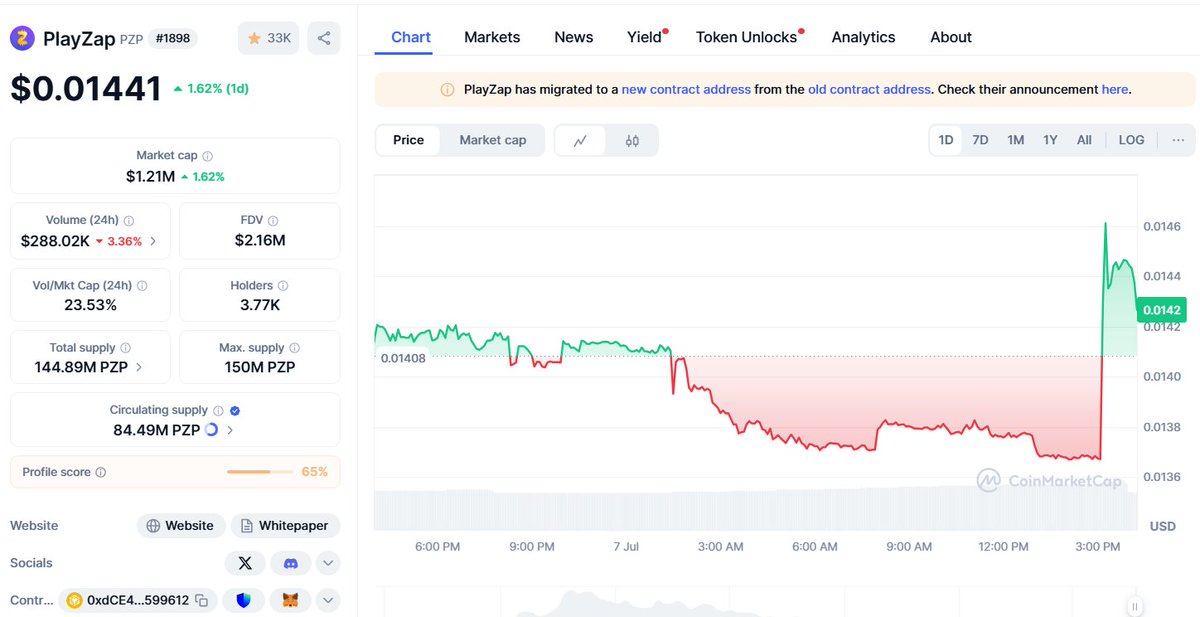Click the Profile score progress bar
This screenshot has width=1200, height=617.
(x=260, y=472)
